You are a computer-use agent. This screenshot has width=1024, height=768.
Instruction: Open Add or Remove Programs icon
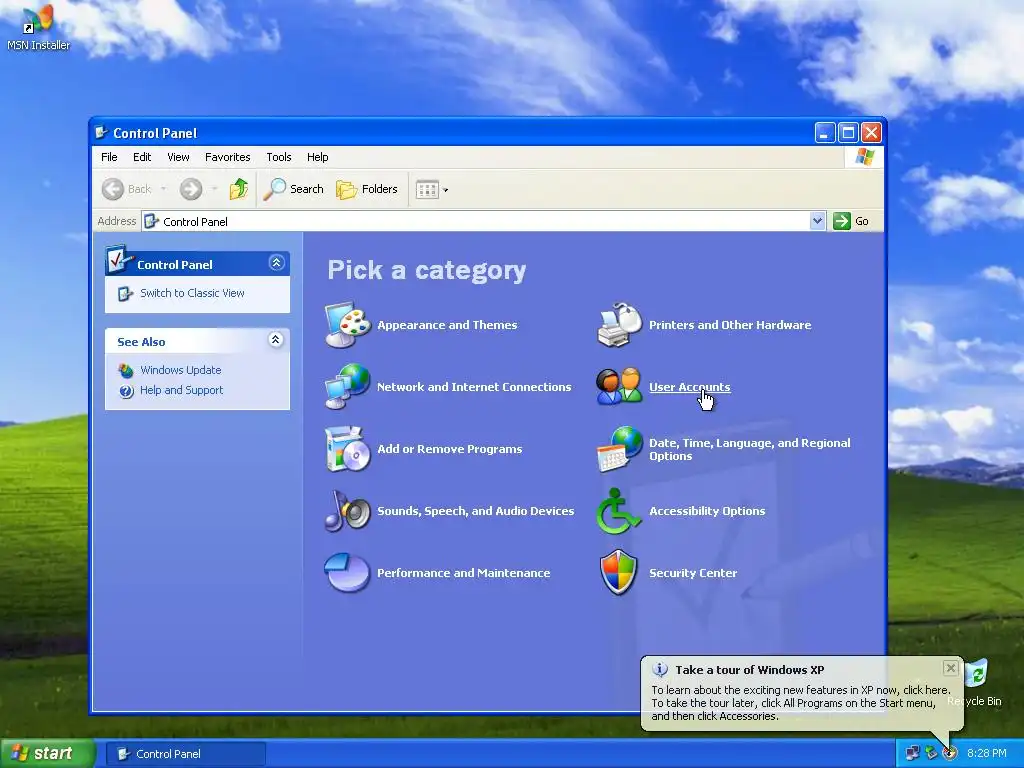[347, 449]
